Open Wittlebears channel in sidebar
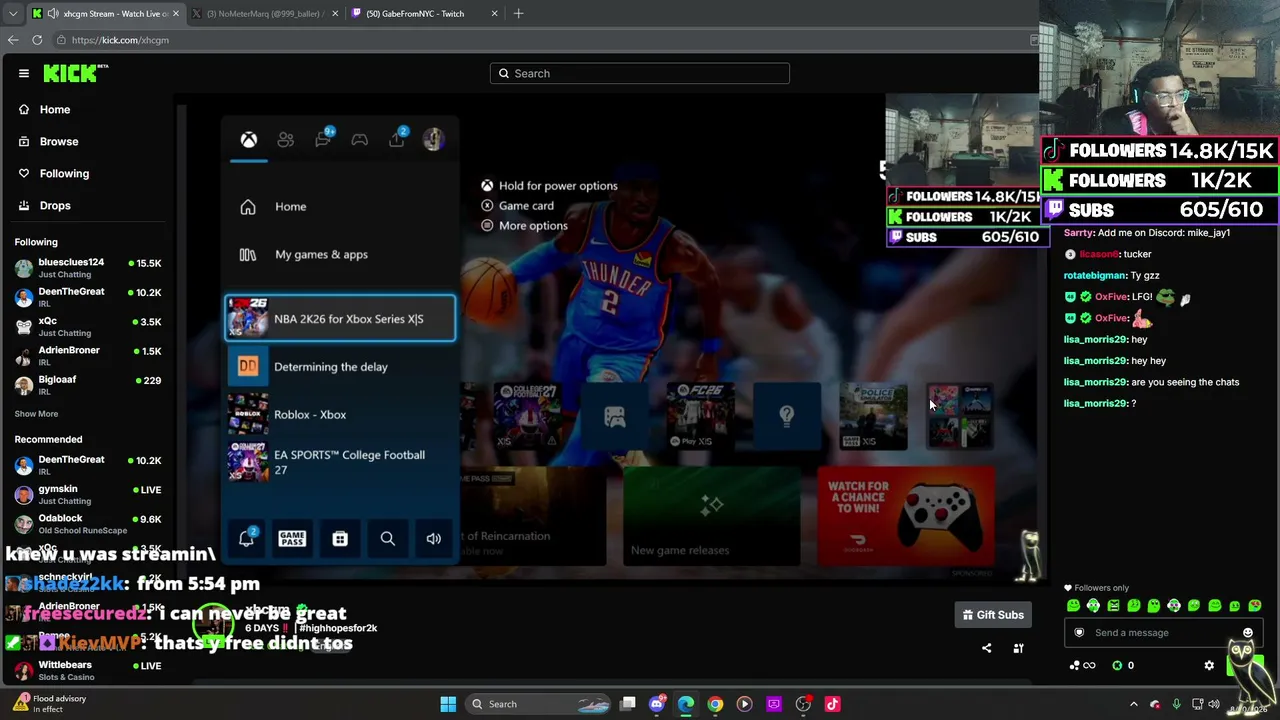The image size is (1280, 720). pos(88,670)
